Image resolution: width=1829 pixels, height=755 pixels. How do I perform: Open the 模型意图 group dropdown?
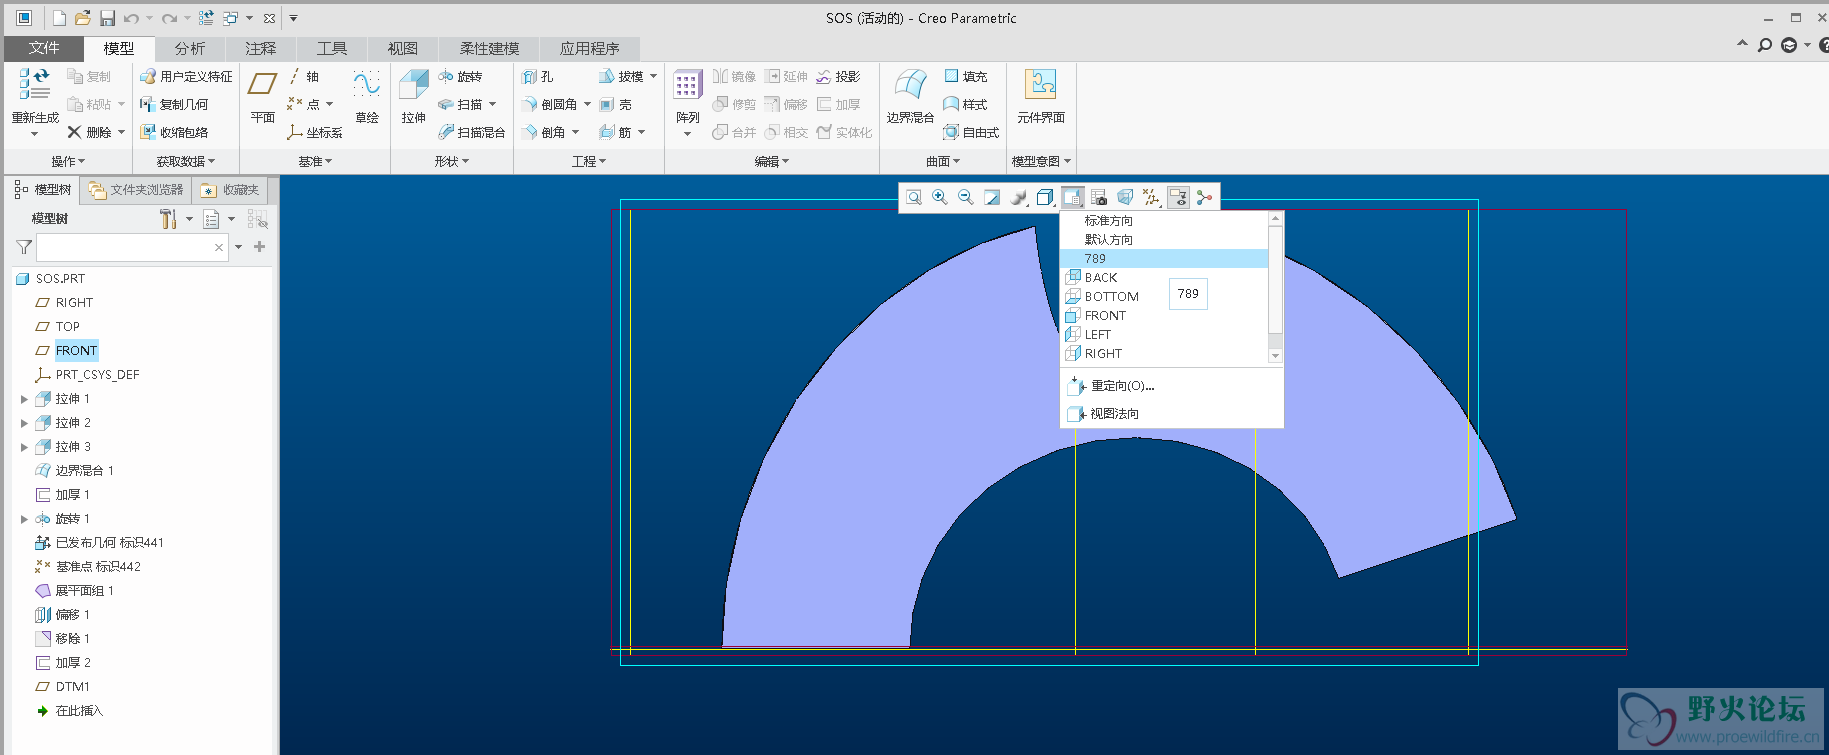tap(1041, 161)
